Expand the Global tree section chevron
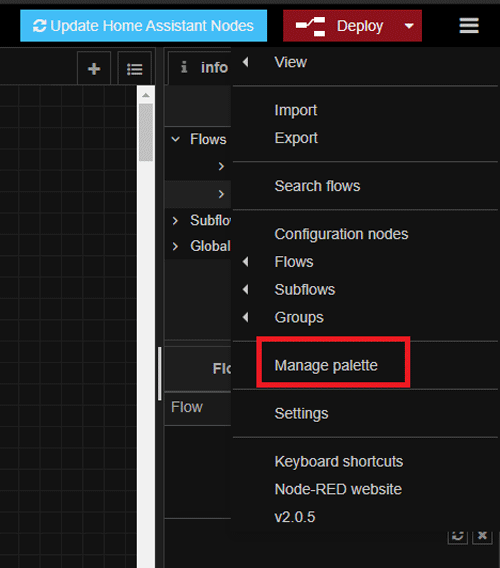This screenshot has width=500, height=568. point(175,246)
